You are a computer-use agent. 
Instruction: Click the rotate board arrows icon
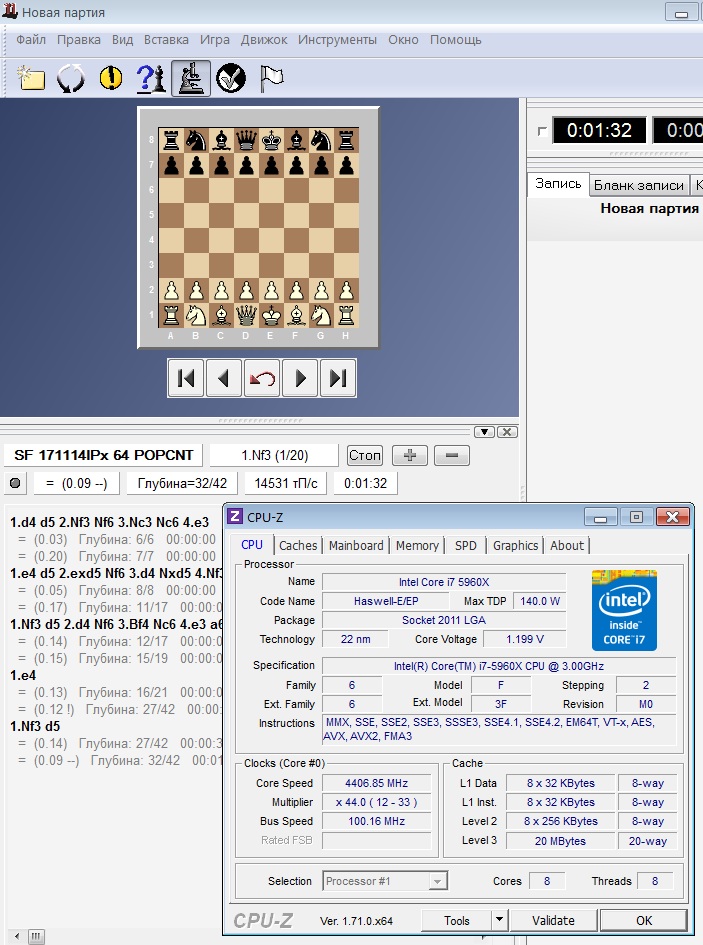[71, 78]
